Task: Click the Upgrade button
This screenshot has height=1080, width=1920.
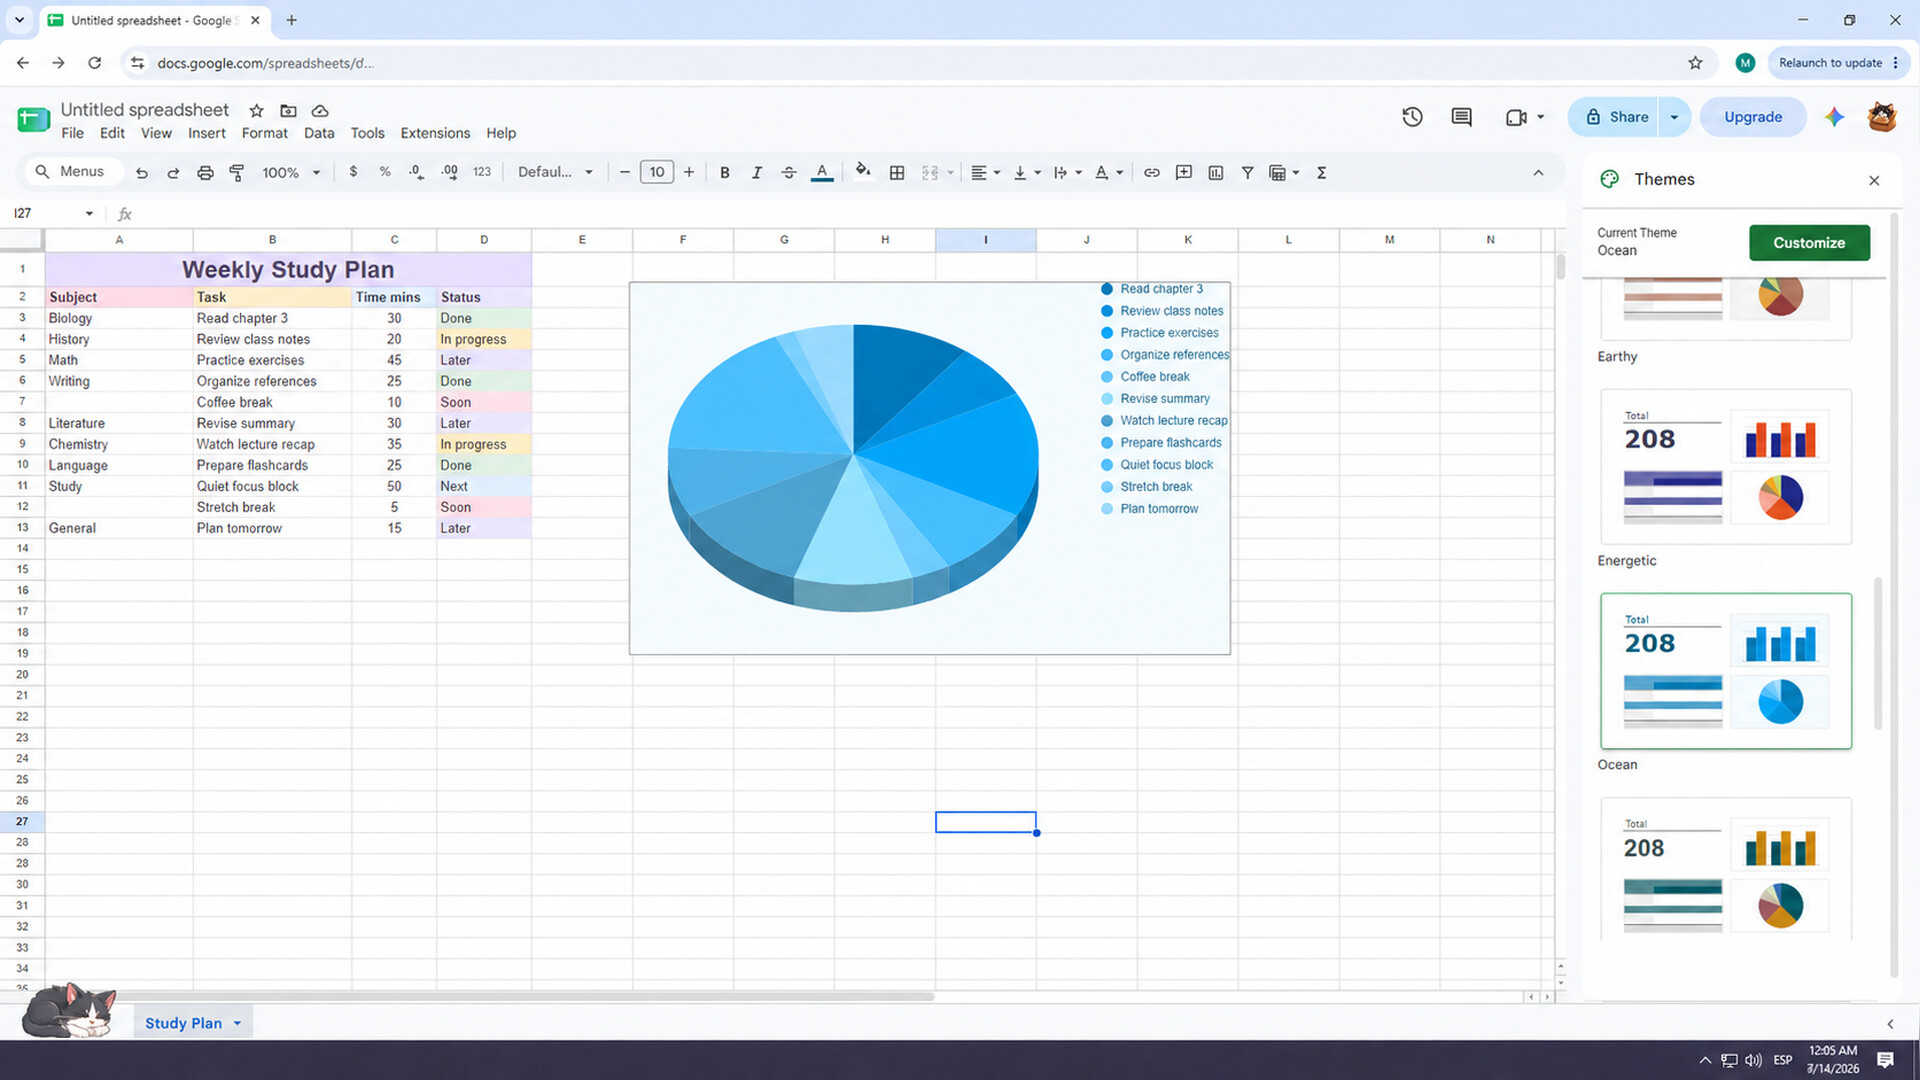Action: click(x=1753, y=117)
